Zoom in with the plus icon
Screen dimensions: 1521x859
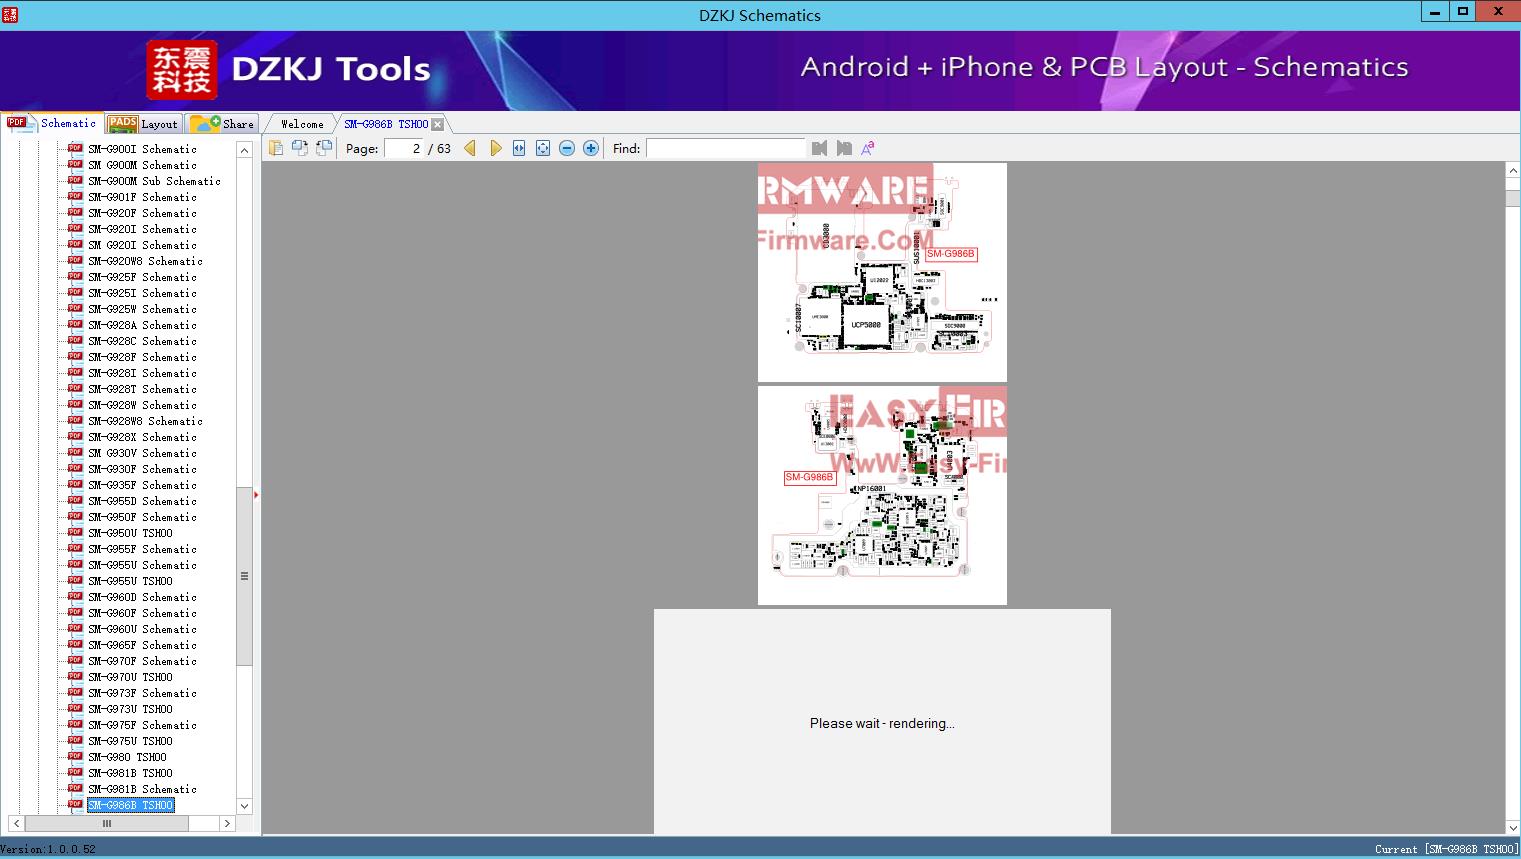click(x=591, y=148)
